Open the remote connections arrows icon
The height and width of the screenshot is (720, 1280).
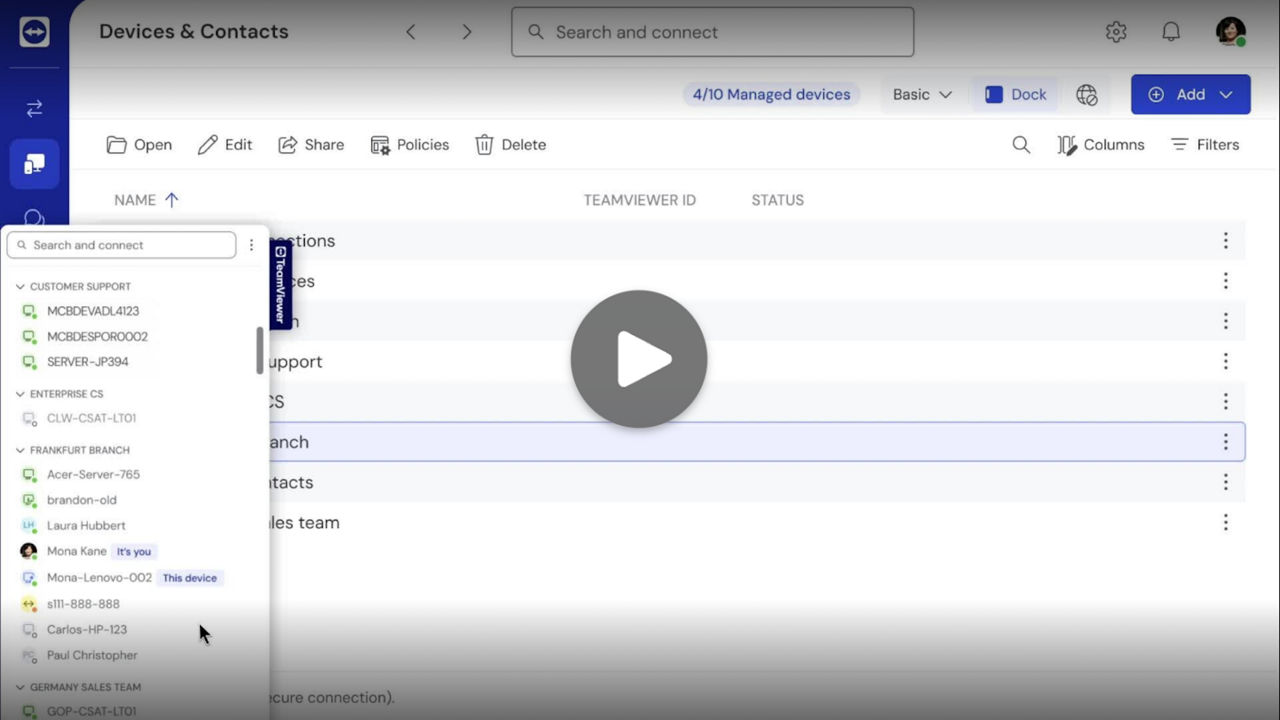pos(34,108)
